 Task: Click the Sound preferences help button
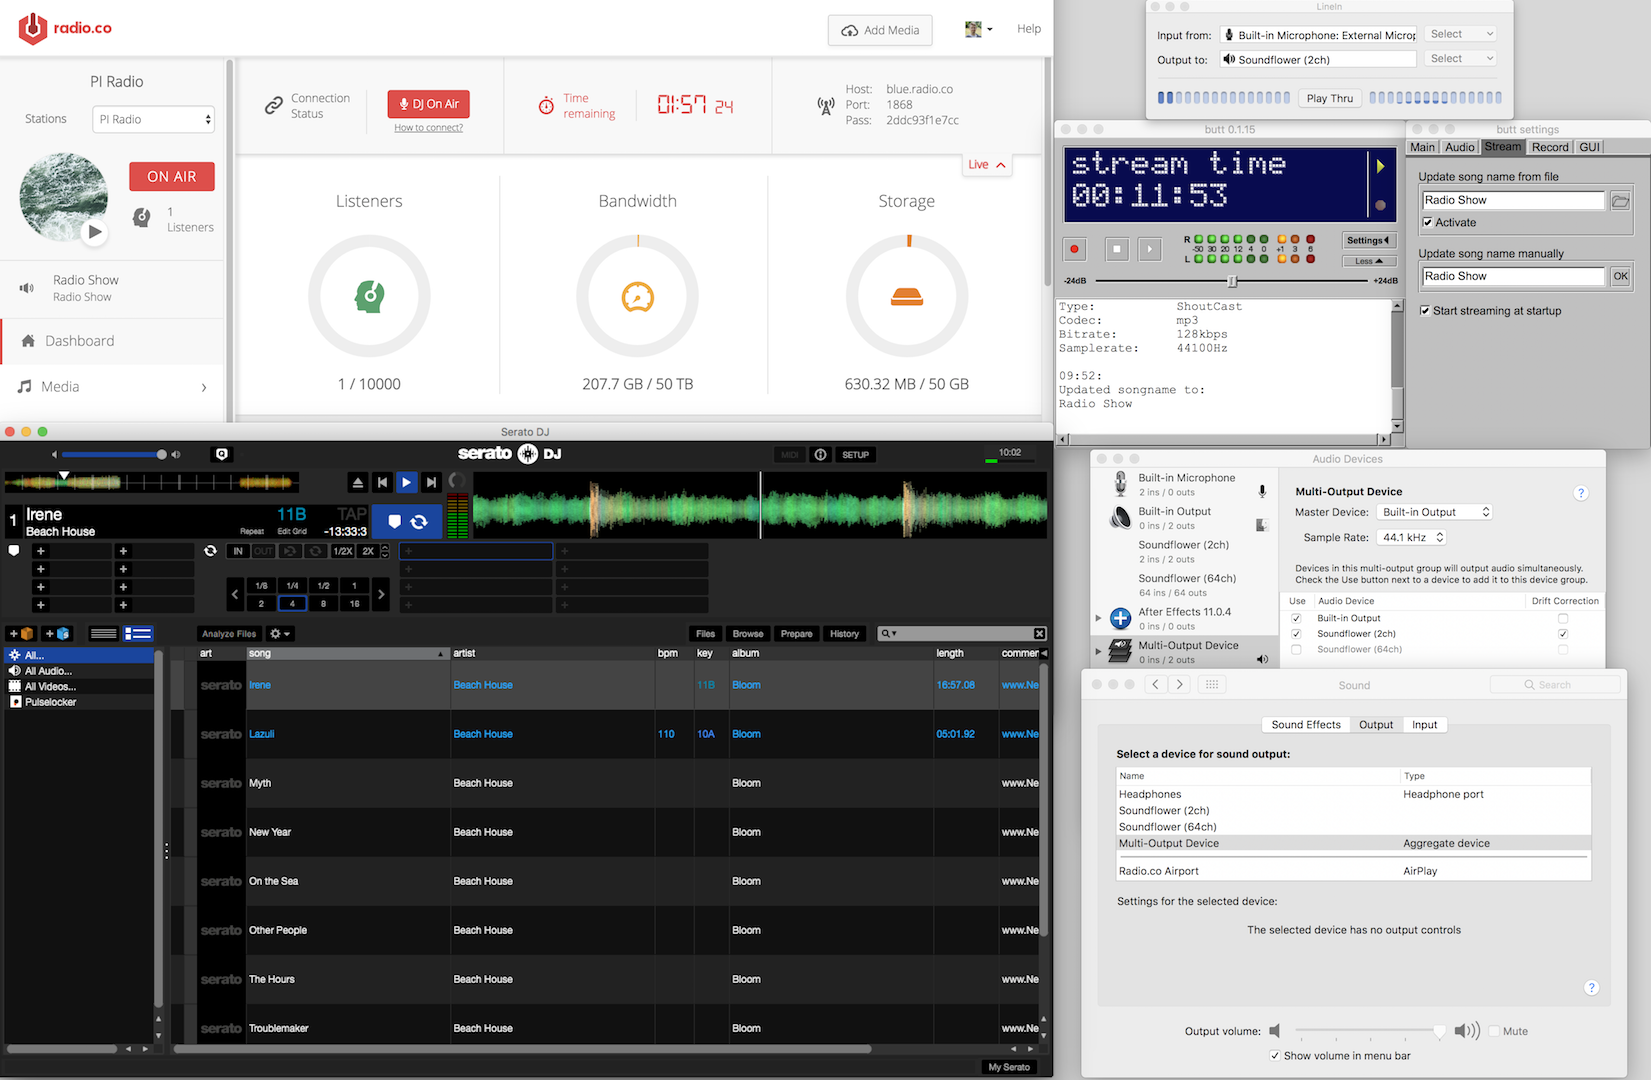1591,988
